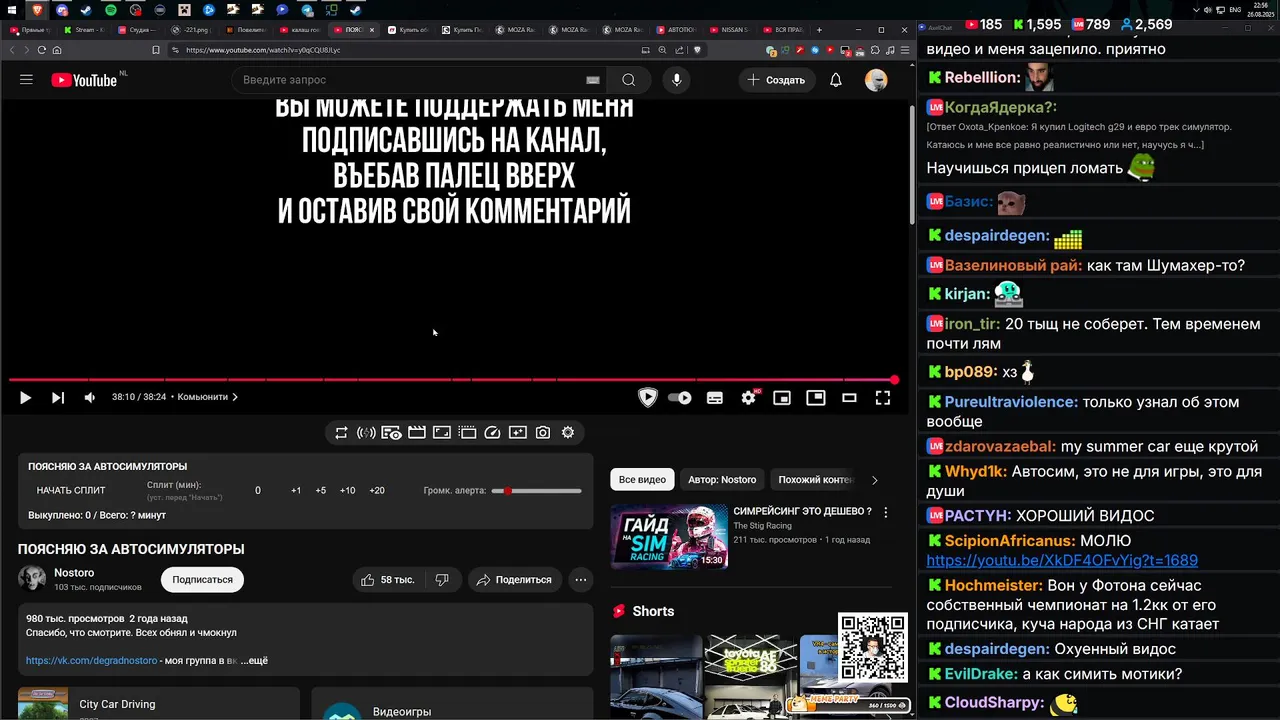Open the YouTube guide hamburger menu
The height and width of the screenshot is (720, 1280).
point(26,80)
